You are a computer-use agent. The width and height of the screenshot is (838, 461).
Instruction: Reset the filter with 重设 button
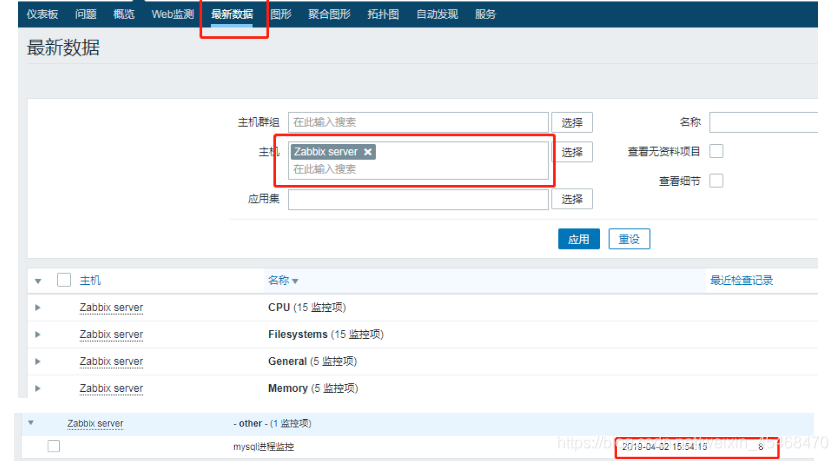coord(629,239)
